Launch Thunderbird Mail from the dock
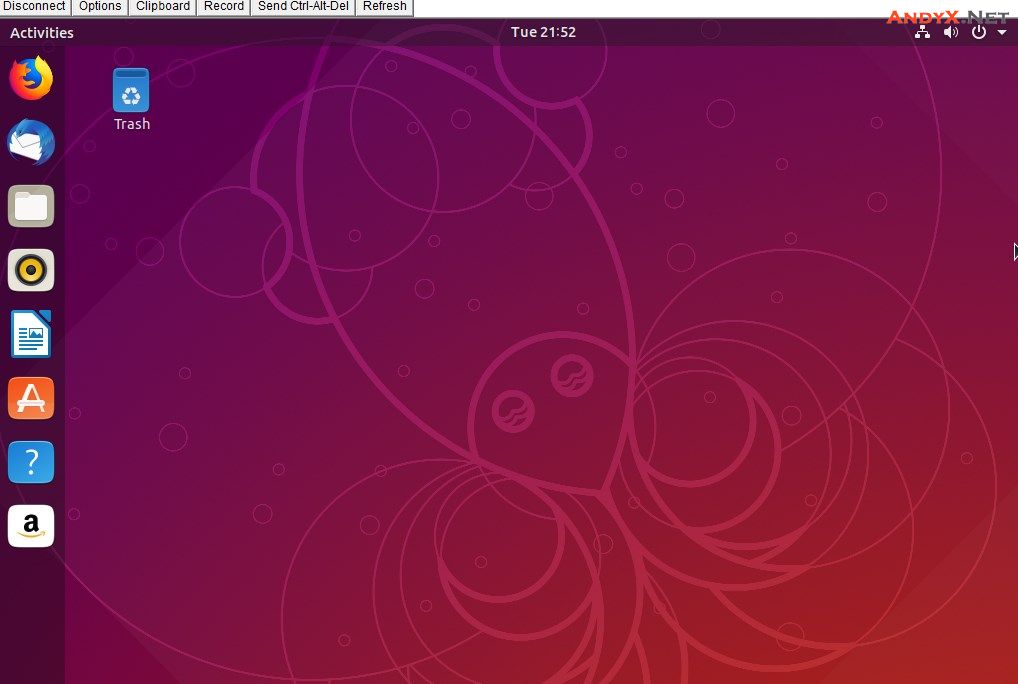The height and width of the screenshot is (684, 1018). pos(31,142)
